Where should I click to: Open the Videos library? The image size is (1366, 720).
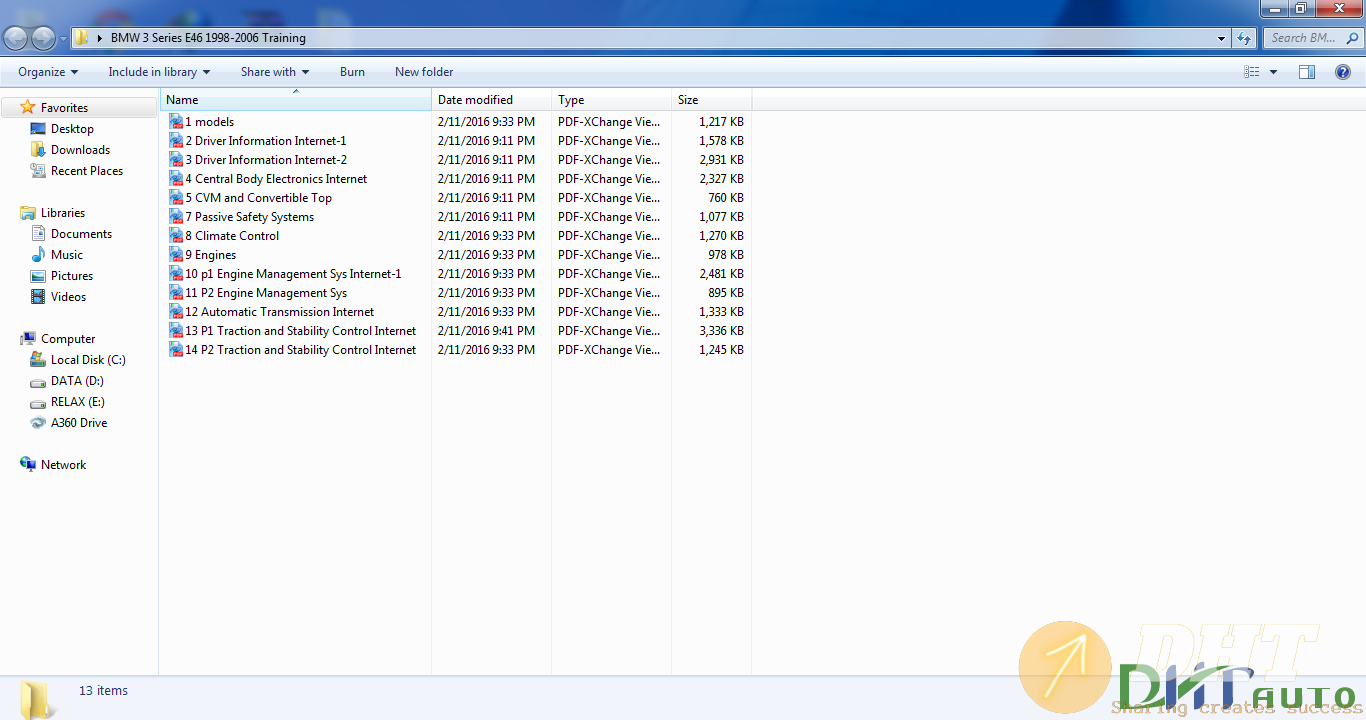pyautogui.click(x=68, y=297)
